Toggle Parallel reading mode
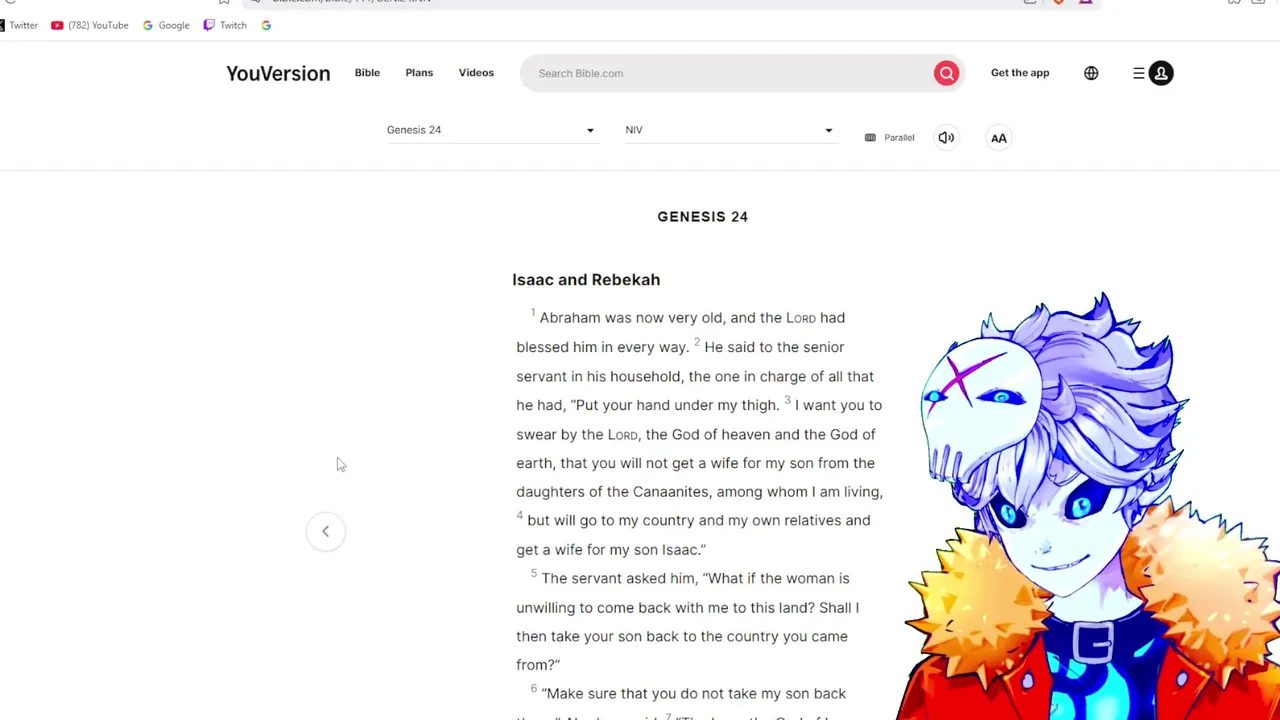Viewport: 1280px width, 720px height. (x=889, y=138)
